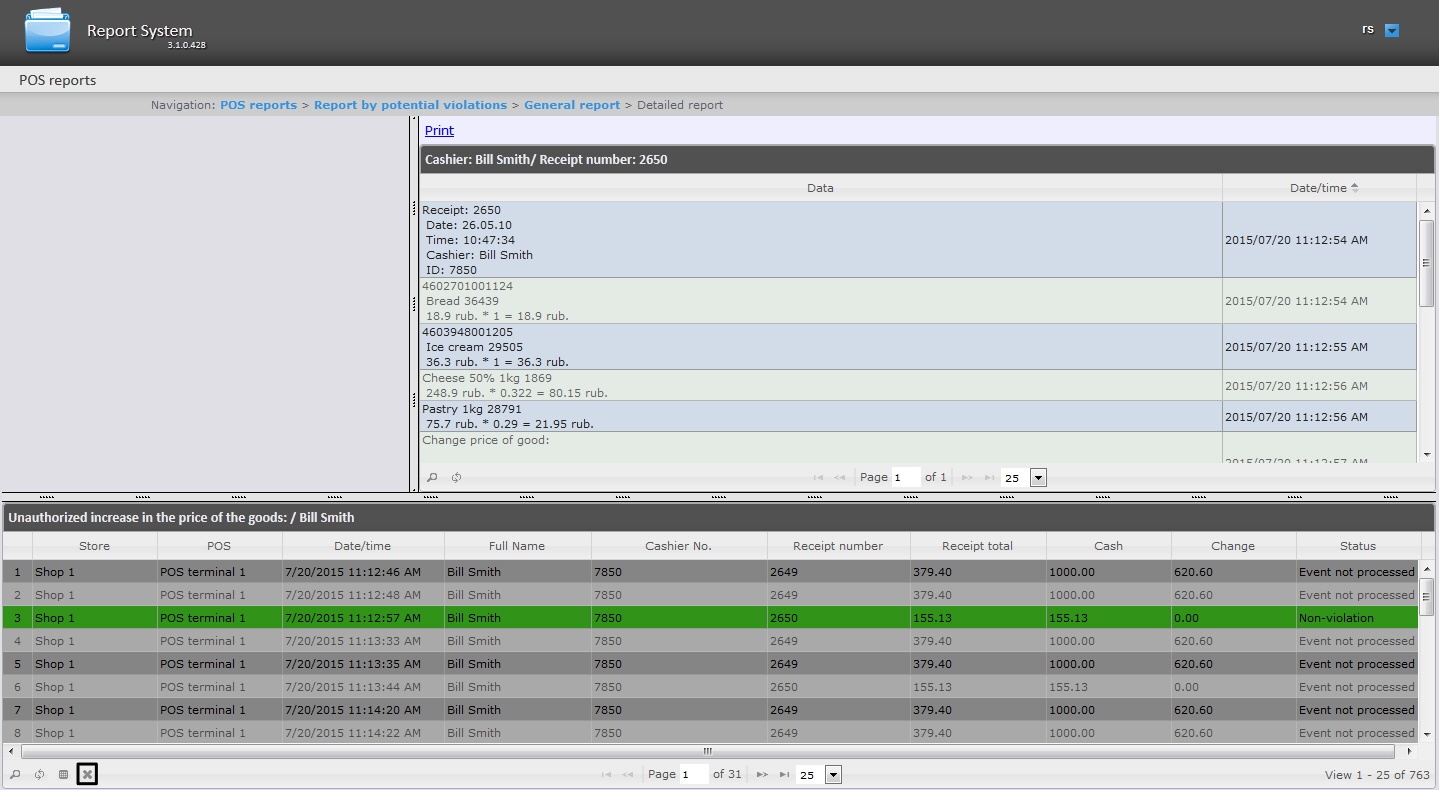1439x790 pixels.
Task: Go to Report by potential violations breadcrumb
Action: 410,105
